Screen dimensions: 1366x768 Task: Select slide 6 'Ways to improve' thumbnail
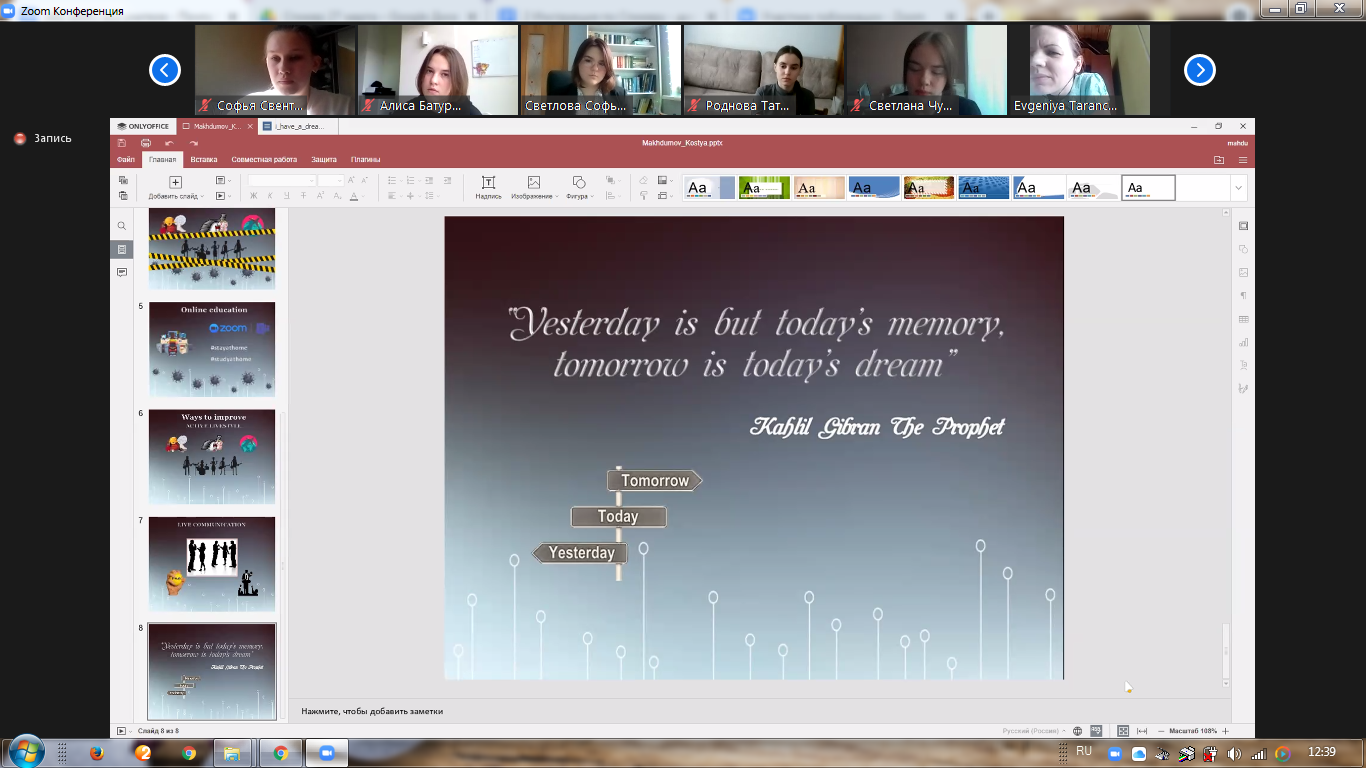pyautogui.click(x=212, y=457)
